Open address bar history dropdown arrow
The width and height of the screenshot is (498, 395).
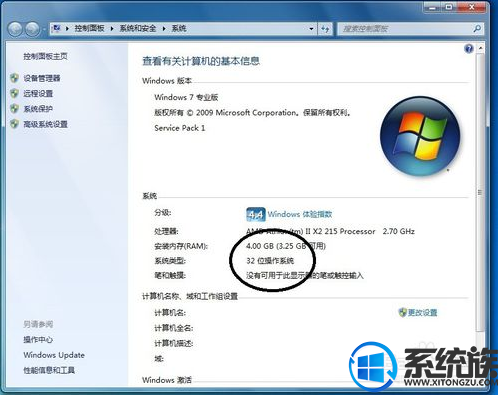click(311, 29)
